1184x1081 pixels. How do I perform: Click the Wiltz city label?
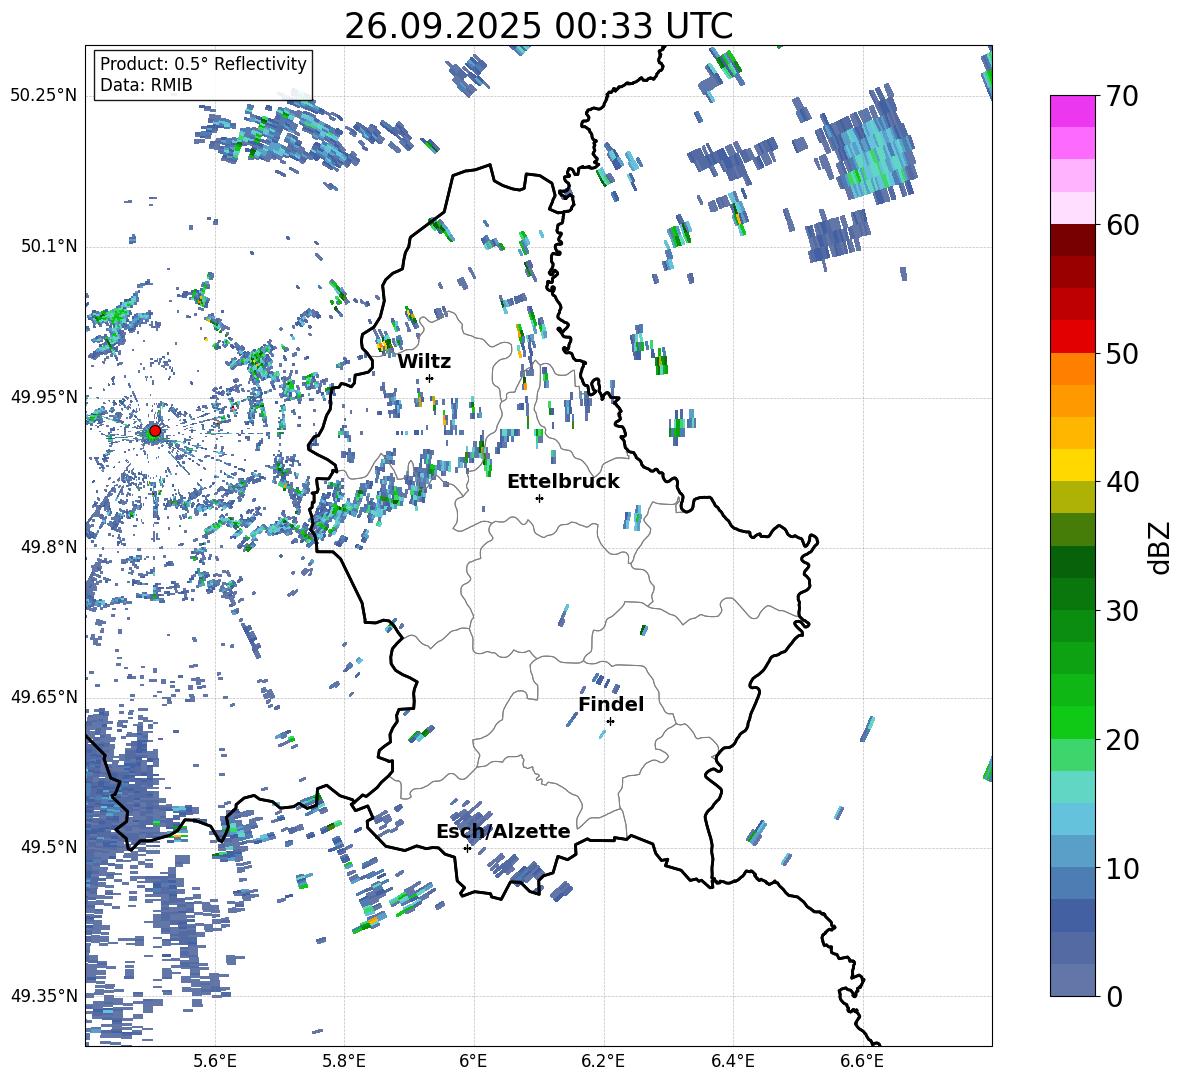point(424,362)
